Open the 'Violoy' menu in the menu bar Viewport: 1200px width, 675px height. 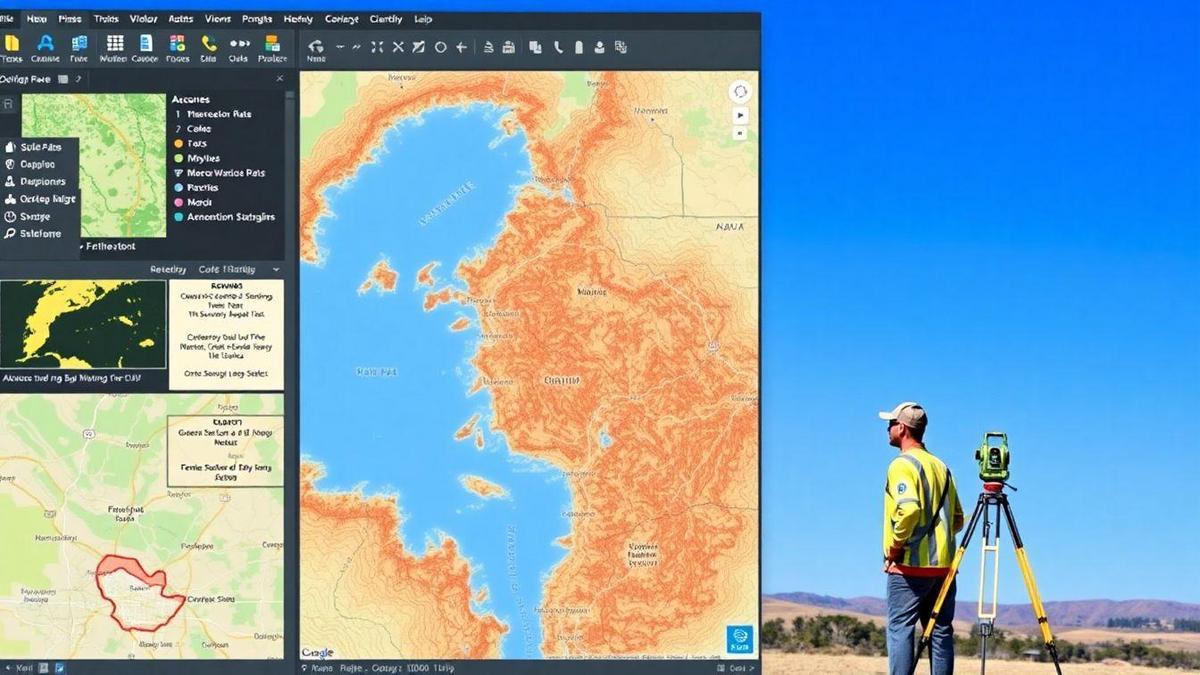[x=143, y=19]
